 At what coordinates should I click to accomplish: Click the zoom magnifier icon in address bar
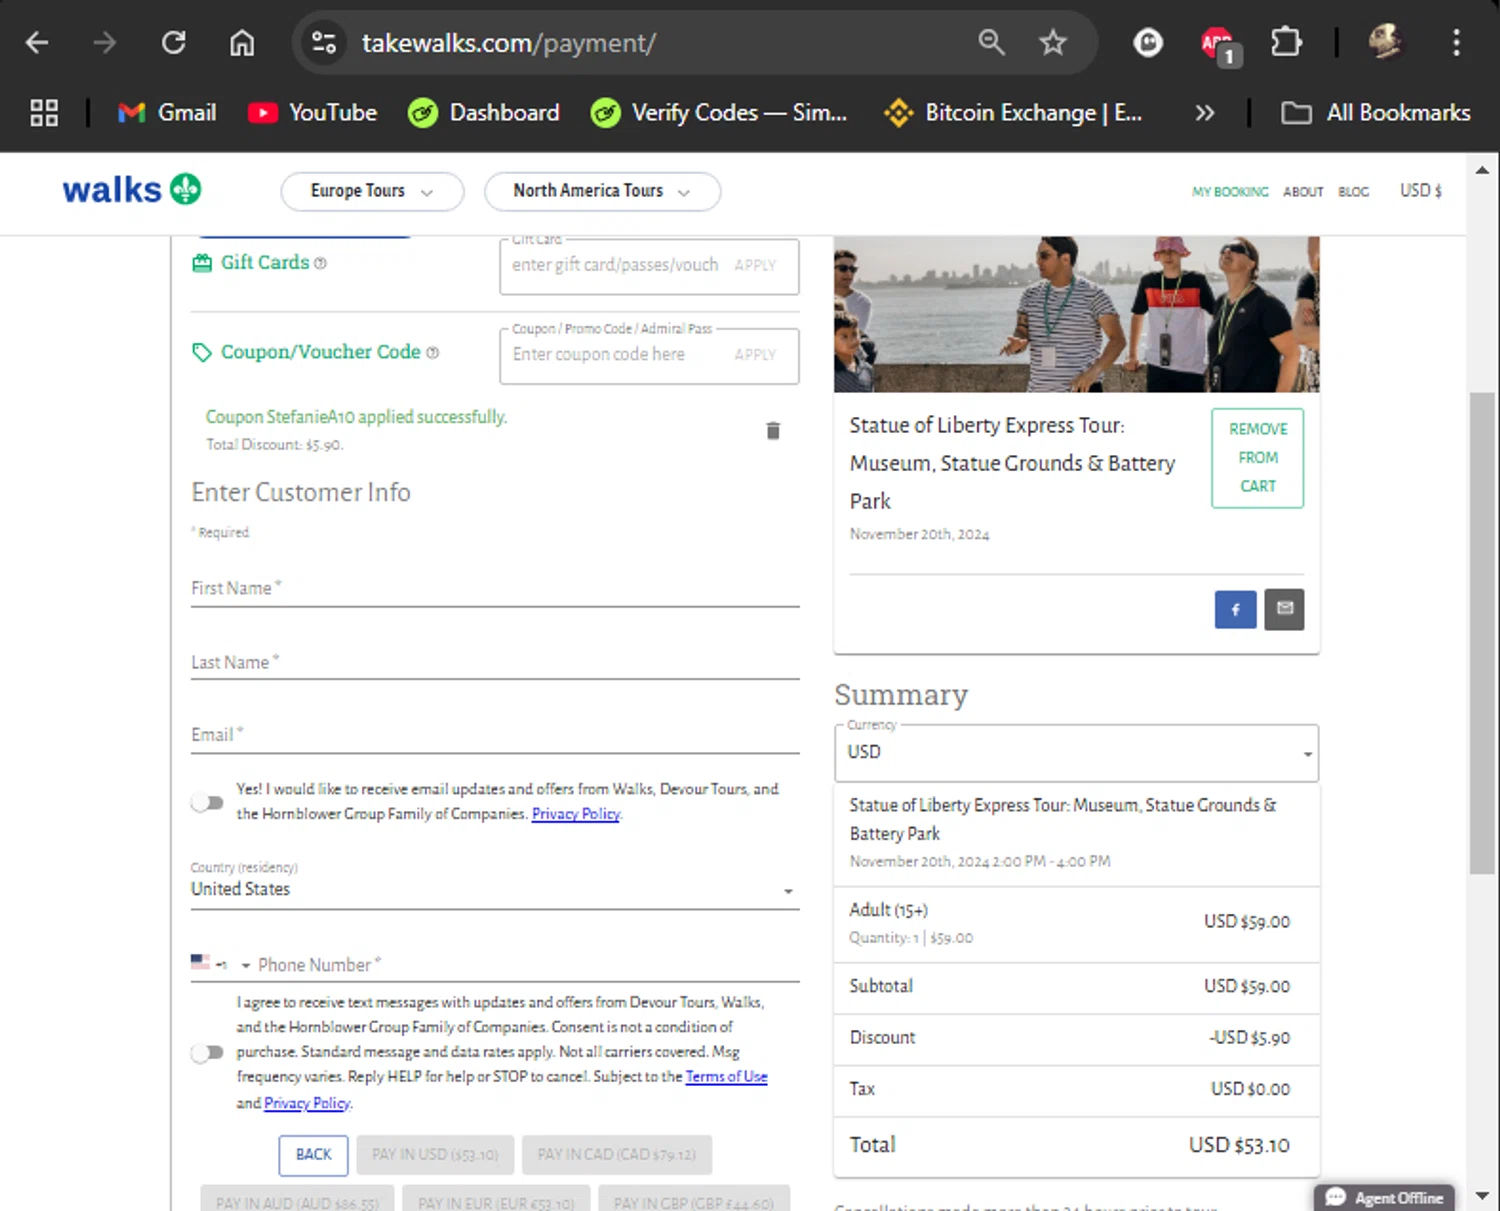[991, 42]
